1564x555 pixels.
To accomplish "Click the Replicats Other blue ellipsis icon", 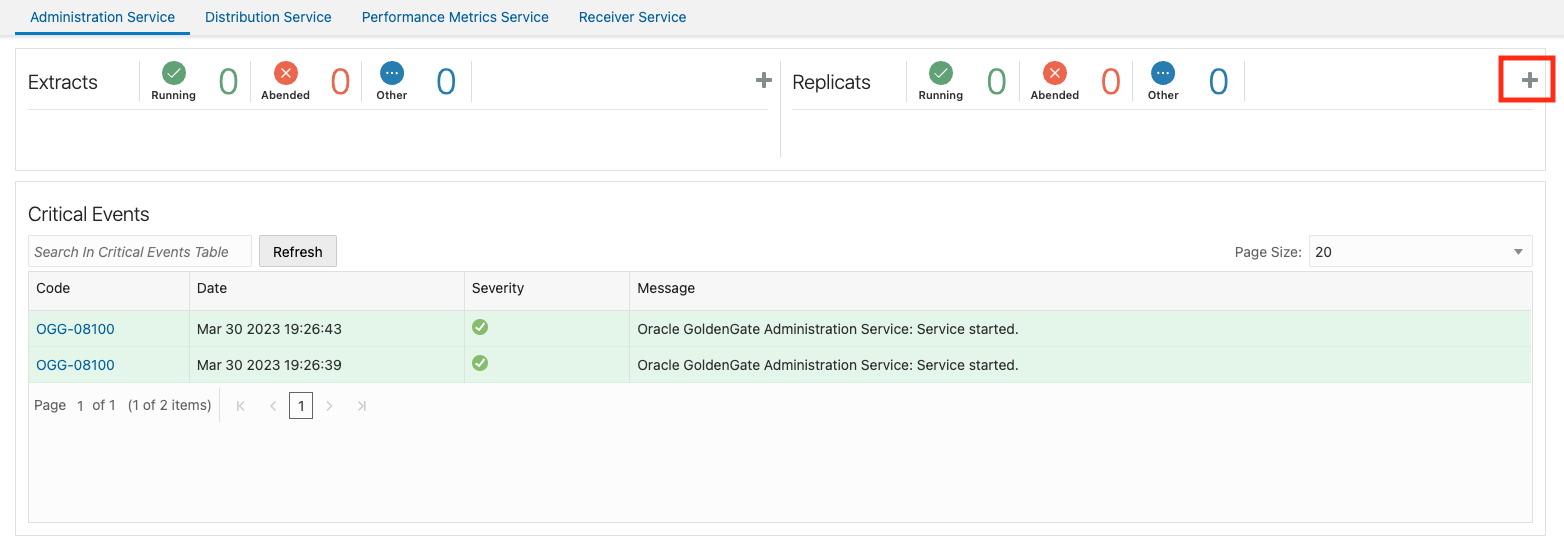I will point(1163,73).
